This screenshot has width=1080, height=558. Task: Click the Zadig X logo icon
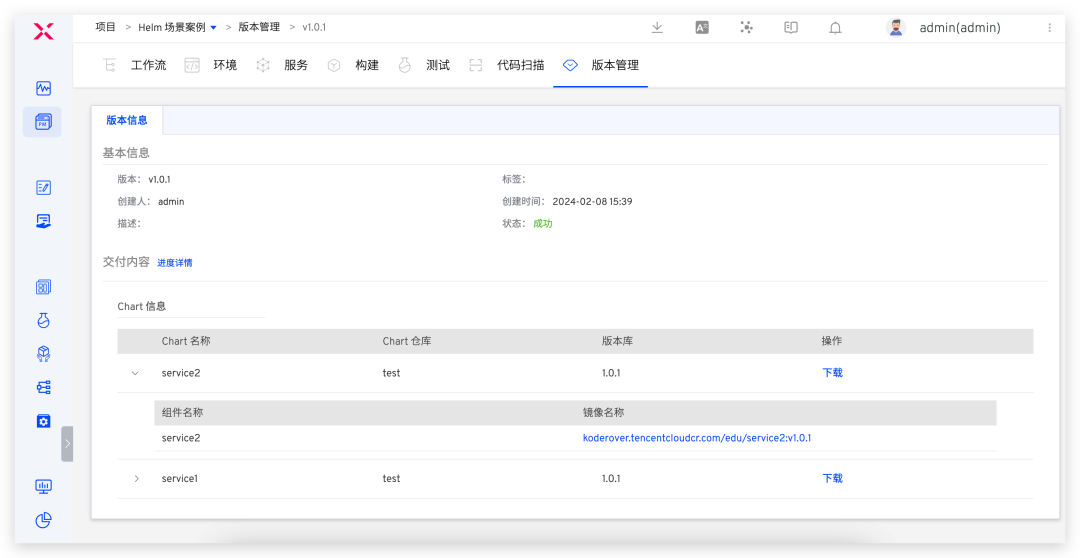pyautogui.click(x=43, y=30)
